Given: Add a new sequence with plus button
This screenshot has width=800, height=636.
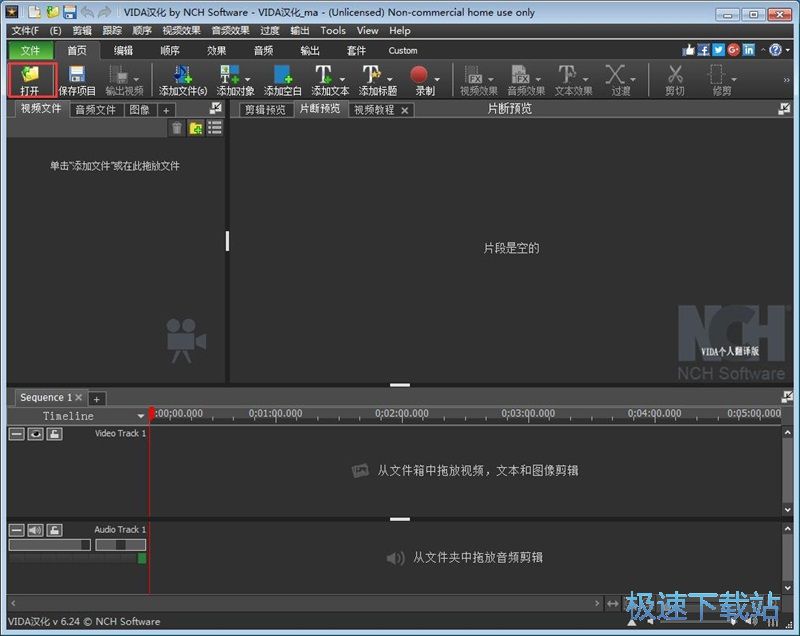Looking at the screenshot, I should pos(97,399).
